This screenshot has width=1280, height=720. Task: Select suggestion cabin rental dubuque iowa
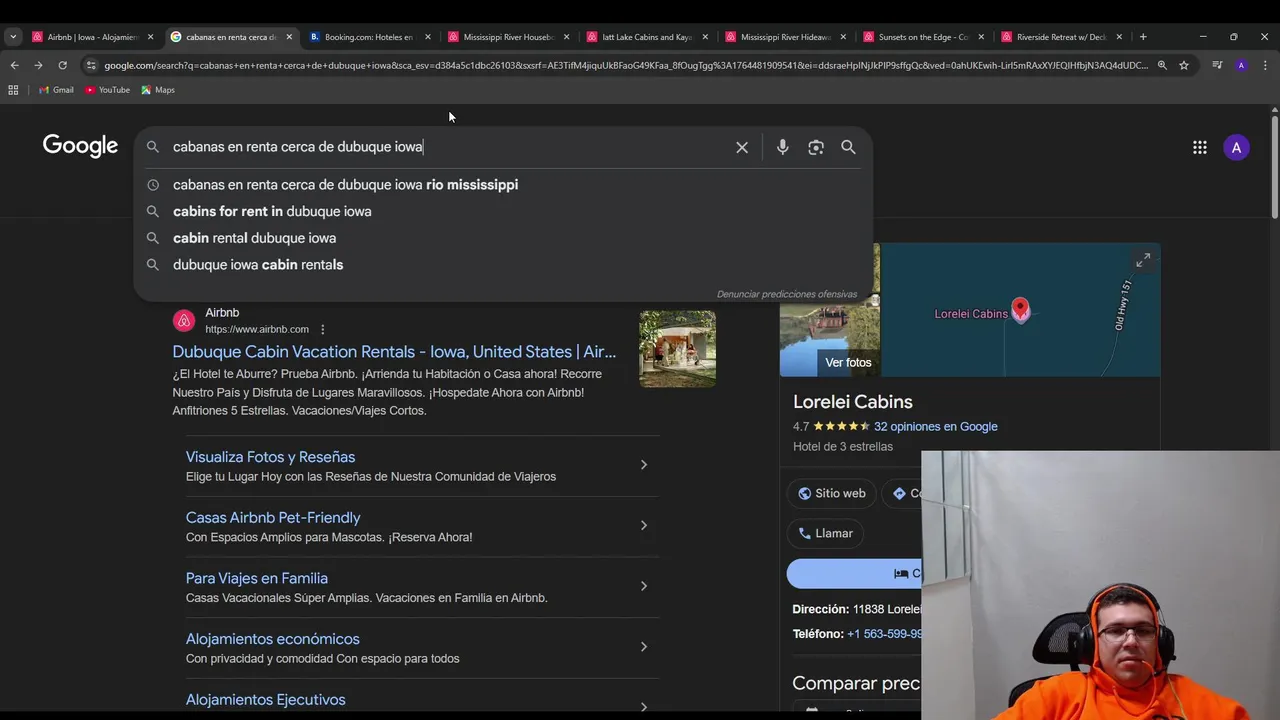[x=503, y=238]
